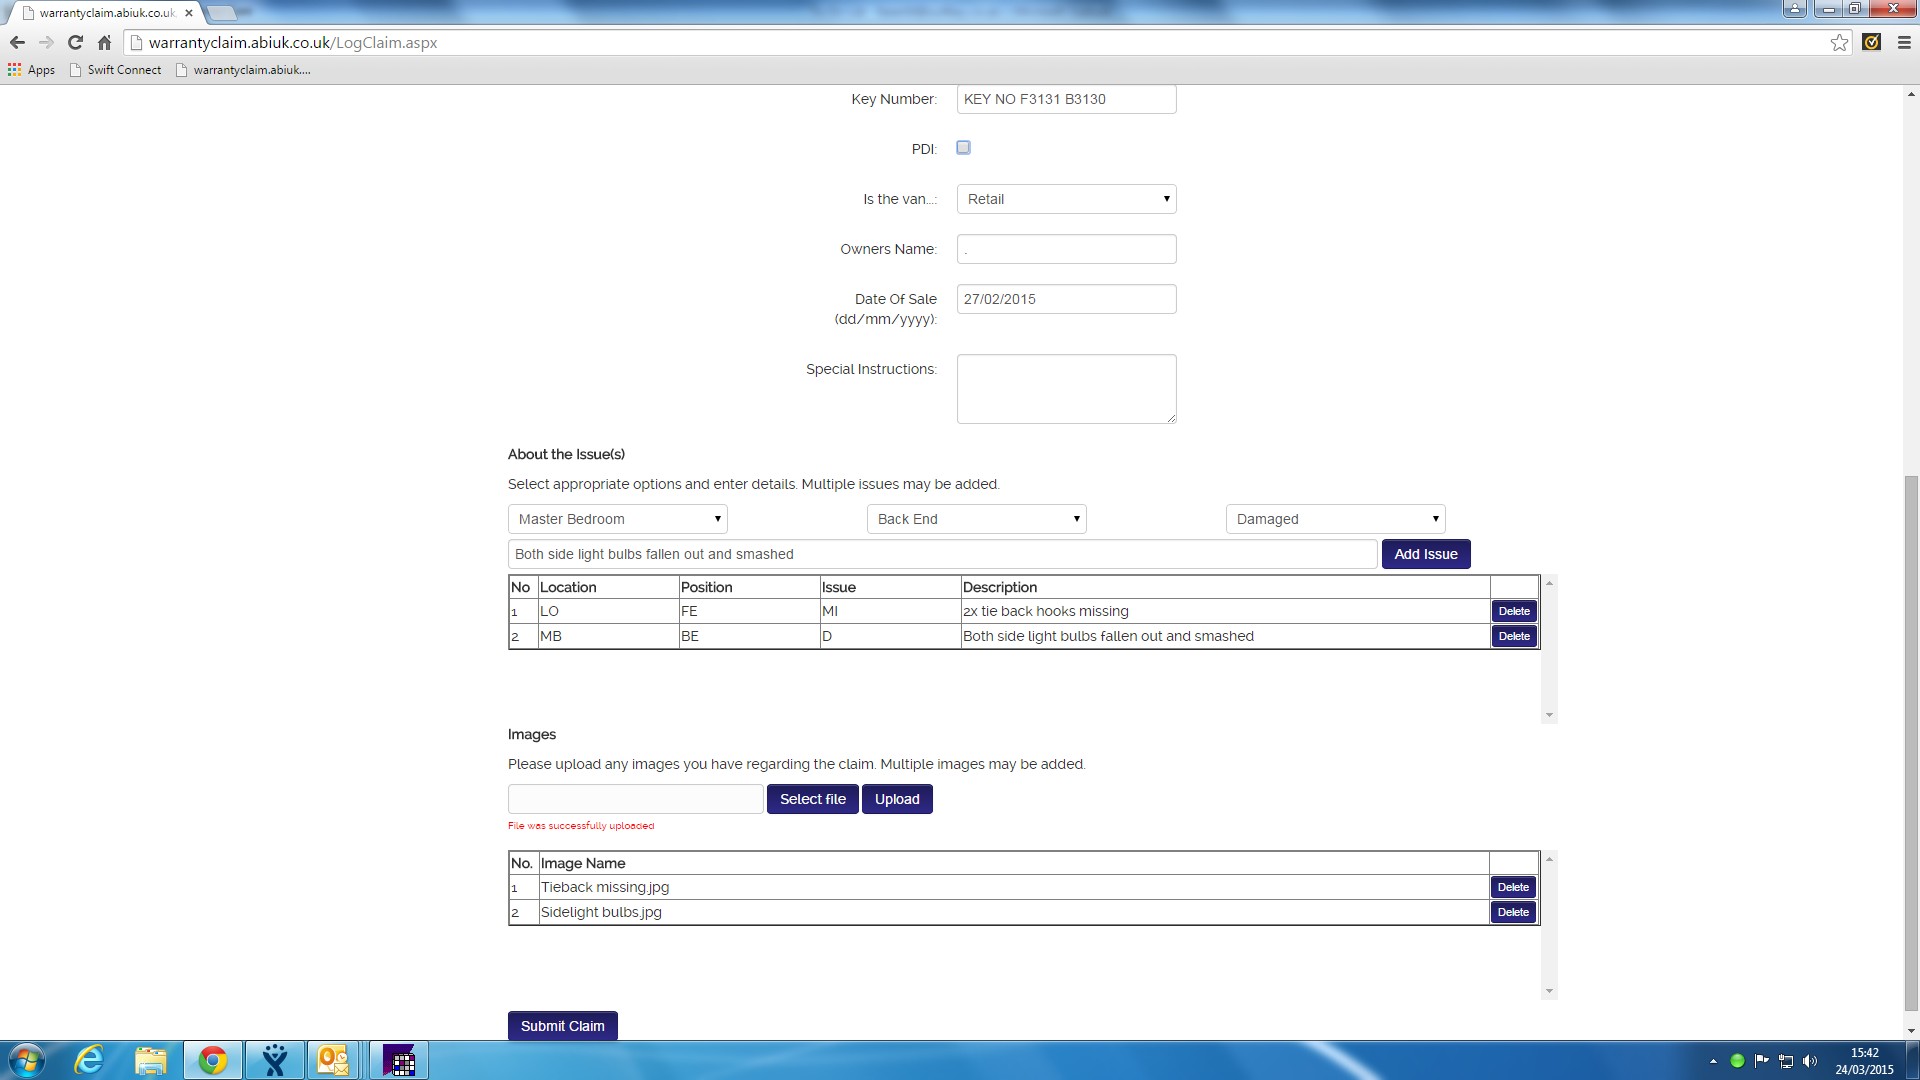Expand the Retail van type dropdown

[1066, 199]
